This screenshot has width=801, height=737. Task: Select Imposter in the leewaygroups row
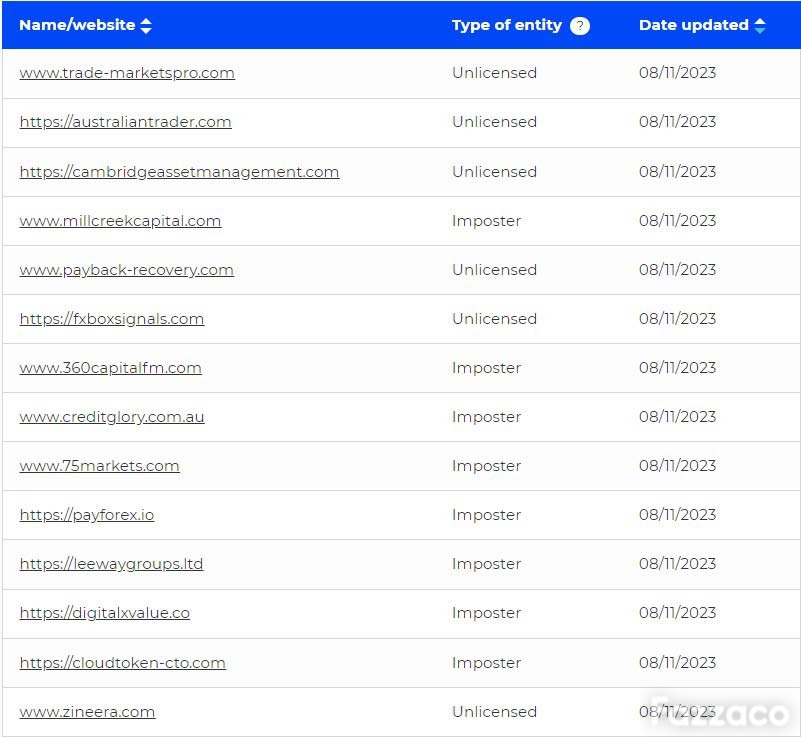pos(487,564)
